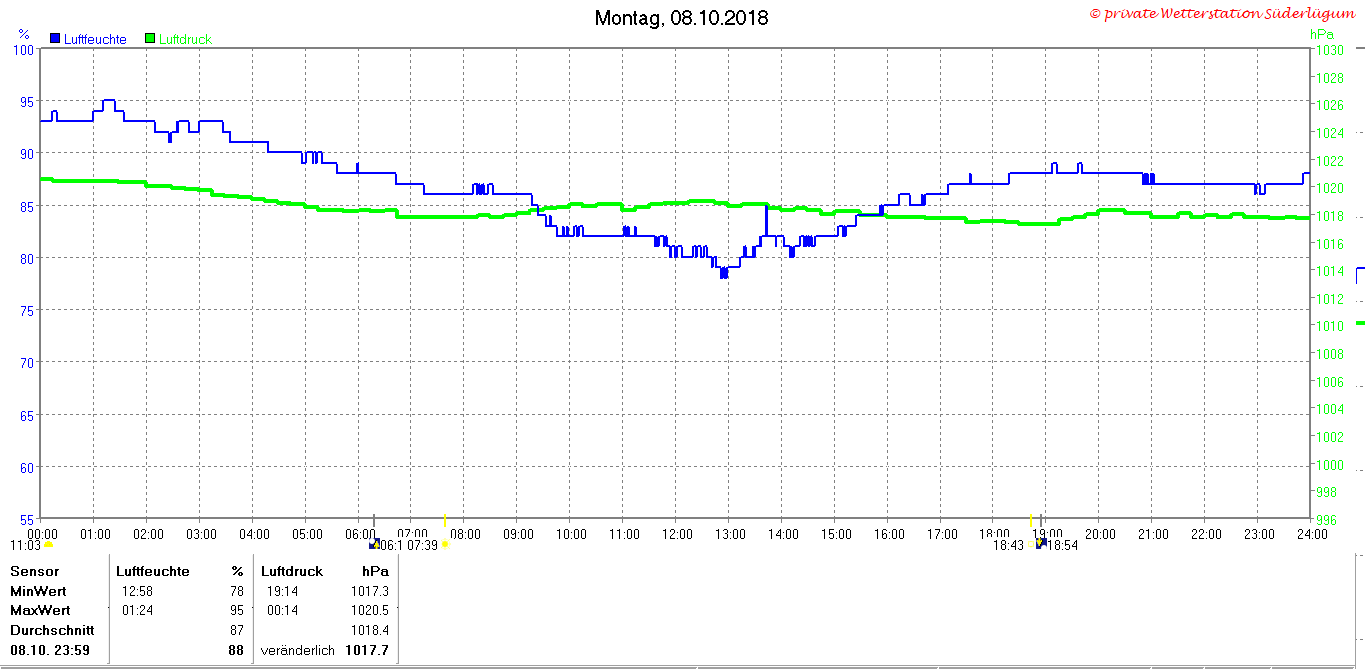Screen dimensions: 1366x669
Task: Click the yellow tick mark near 07:39
Action: point(444,520)
